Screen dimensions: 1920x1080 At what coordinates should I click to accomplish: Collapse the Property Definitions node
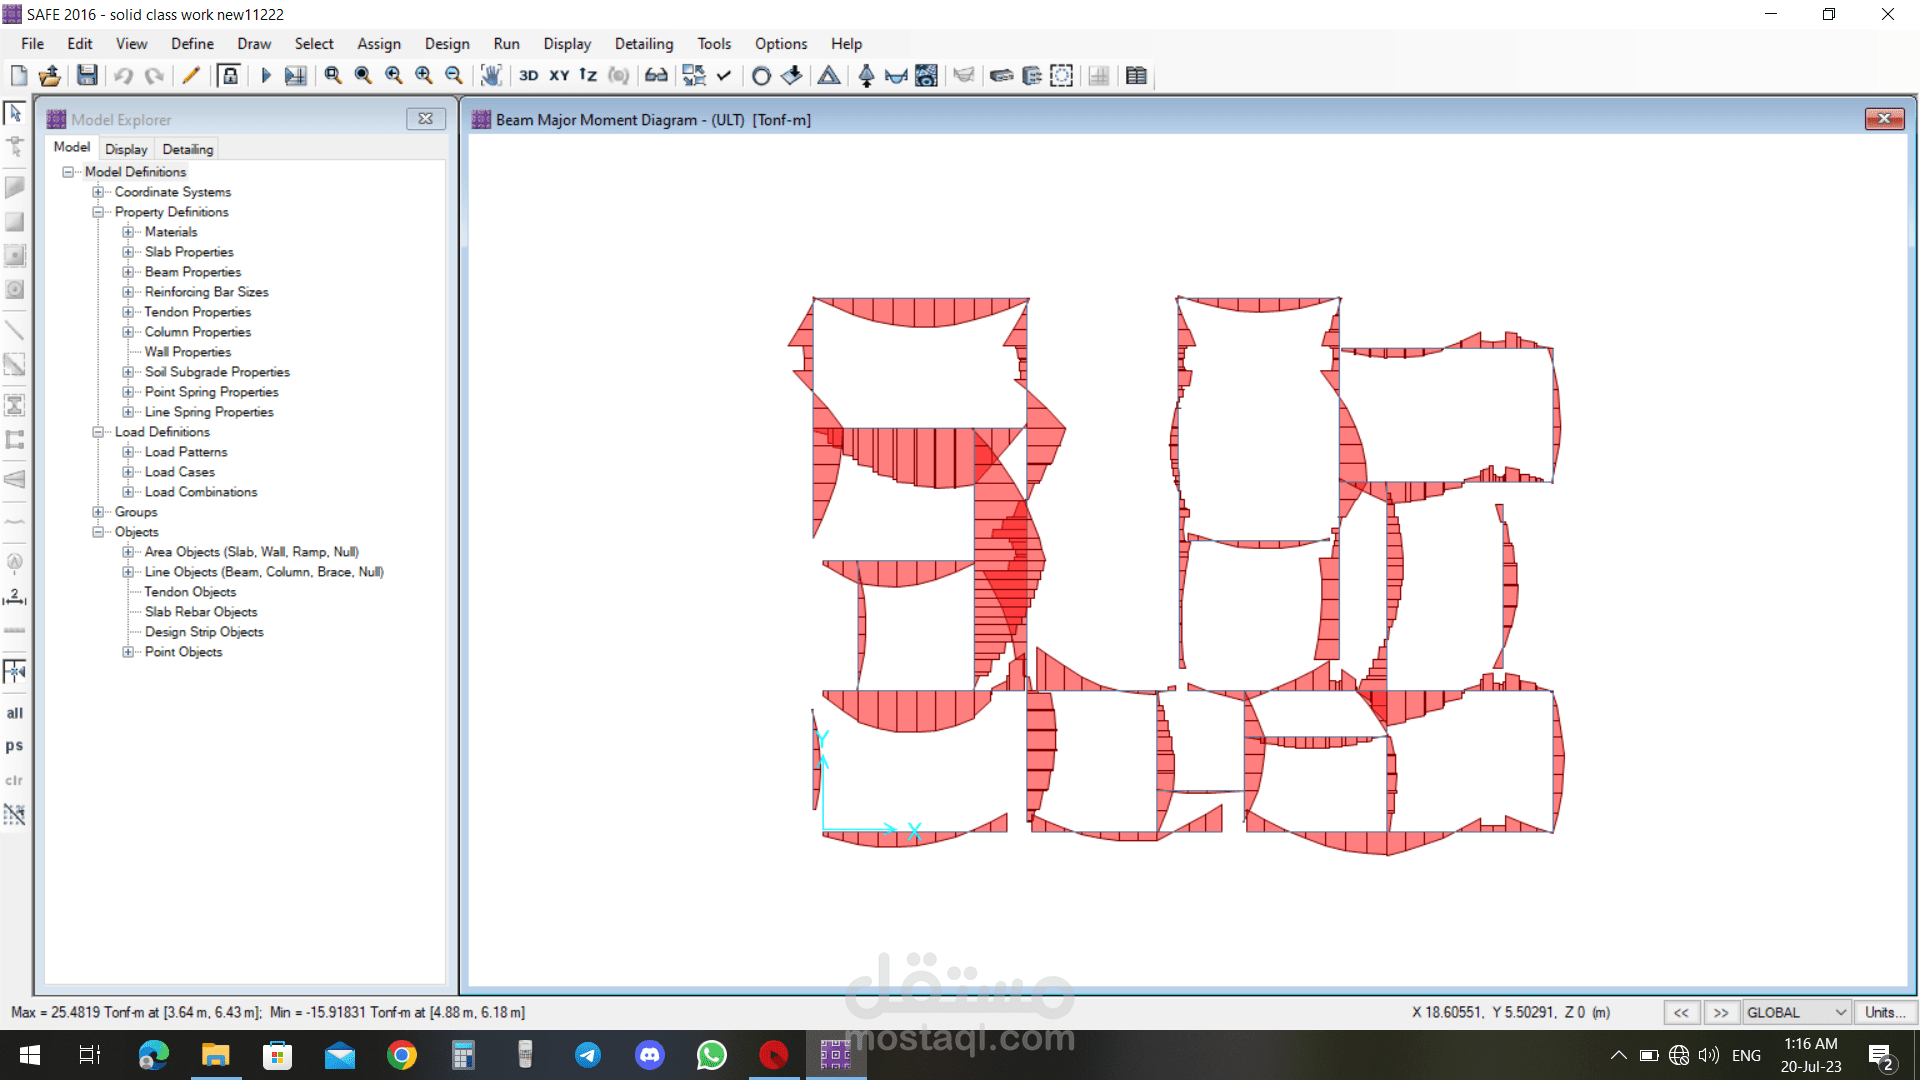[98, 212]
